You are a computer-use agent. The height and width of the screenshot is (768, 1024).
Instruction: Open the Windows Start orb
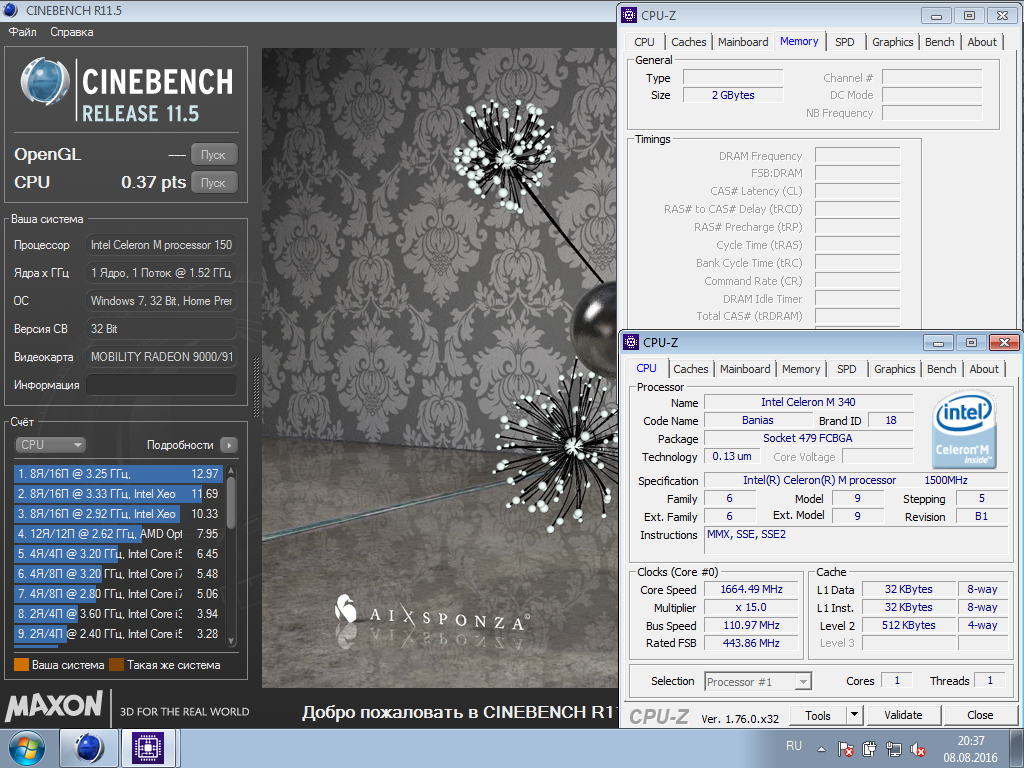(27, 748)
